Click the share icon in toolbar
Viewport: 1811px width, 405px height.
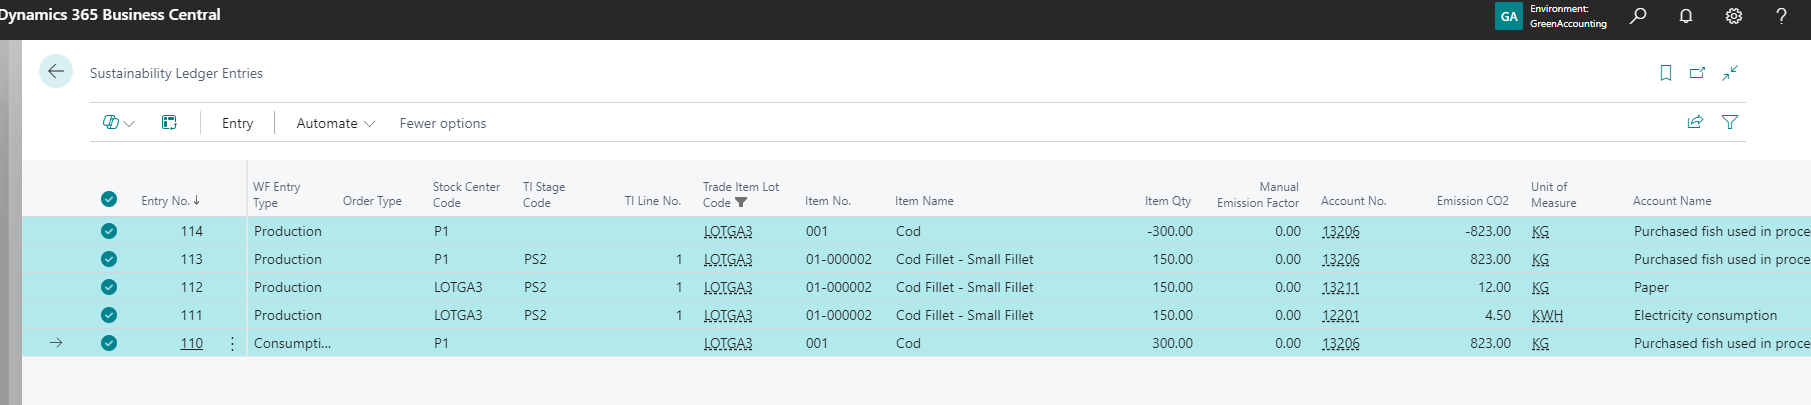point(1695,122)
